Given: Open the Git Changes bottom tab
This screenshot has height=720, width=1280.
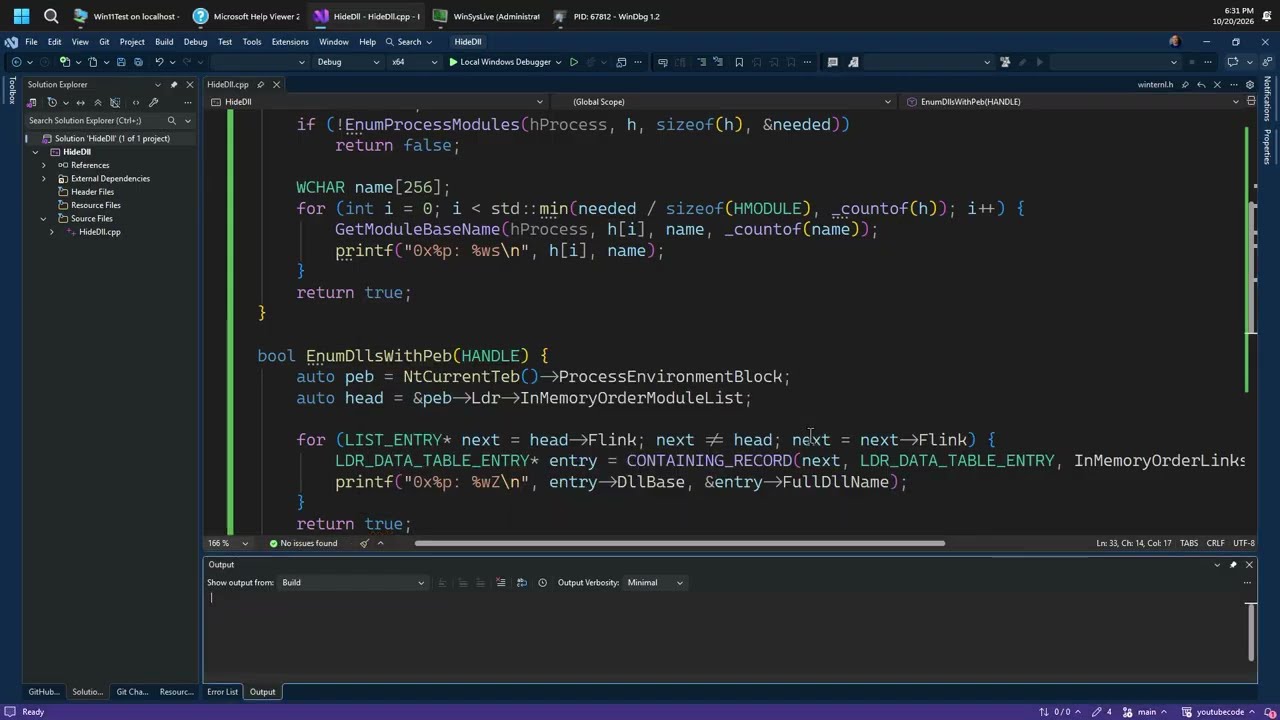Looking at the screenshot, I should point(132,692).
